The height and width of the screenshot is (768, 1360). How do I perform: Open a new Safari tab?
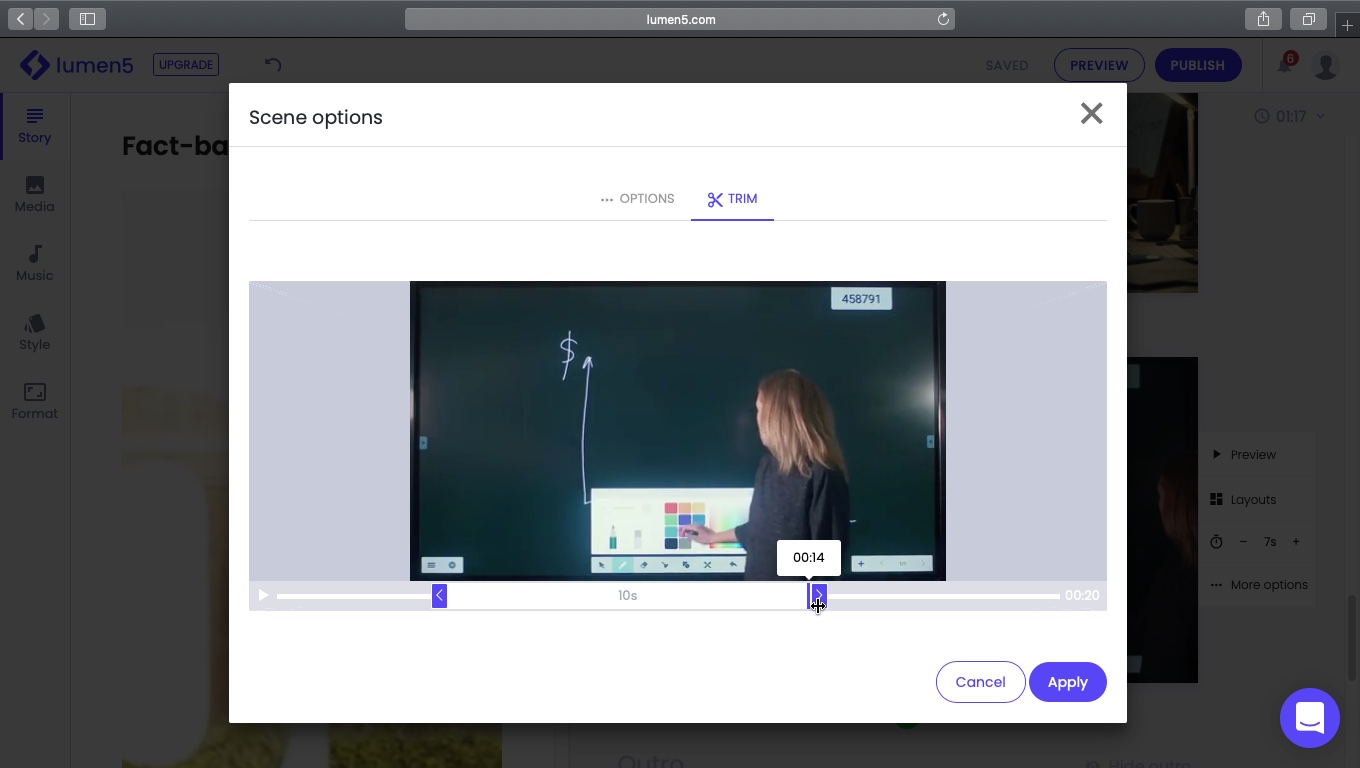(x=1347, y=26)
